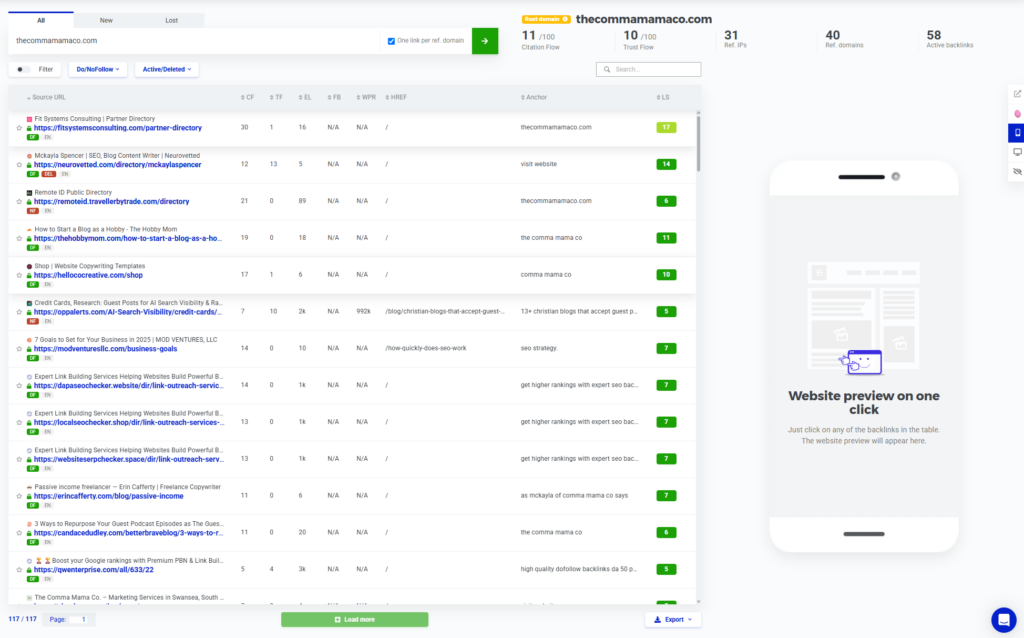Open the Do/NoFollow dropdown

[x=97, y=69]
